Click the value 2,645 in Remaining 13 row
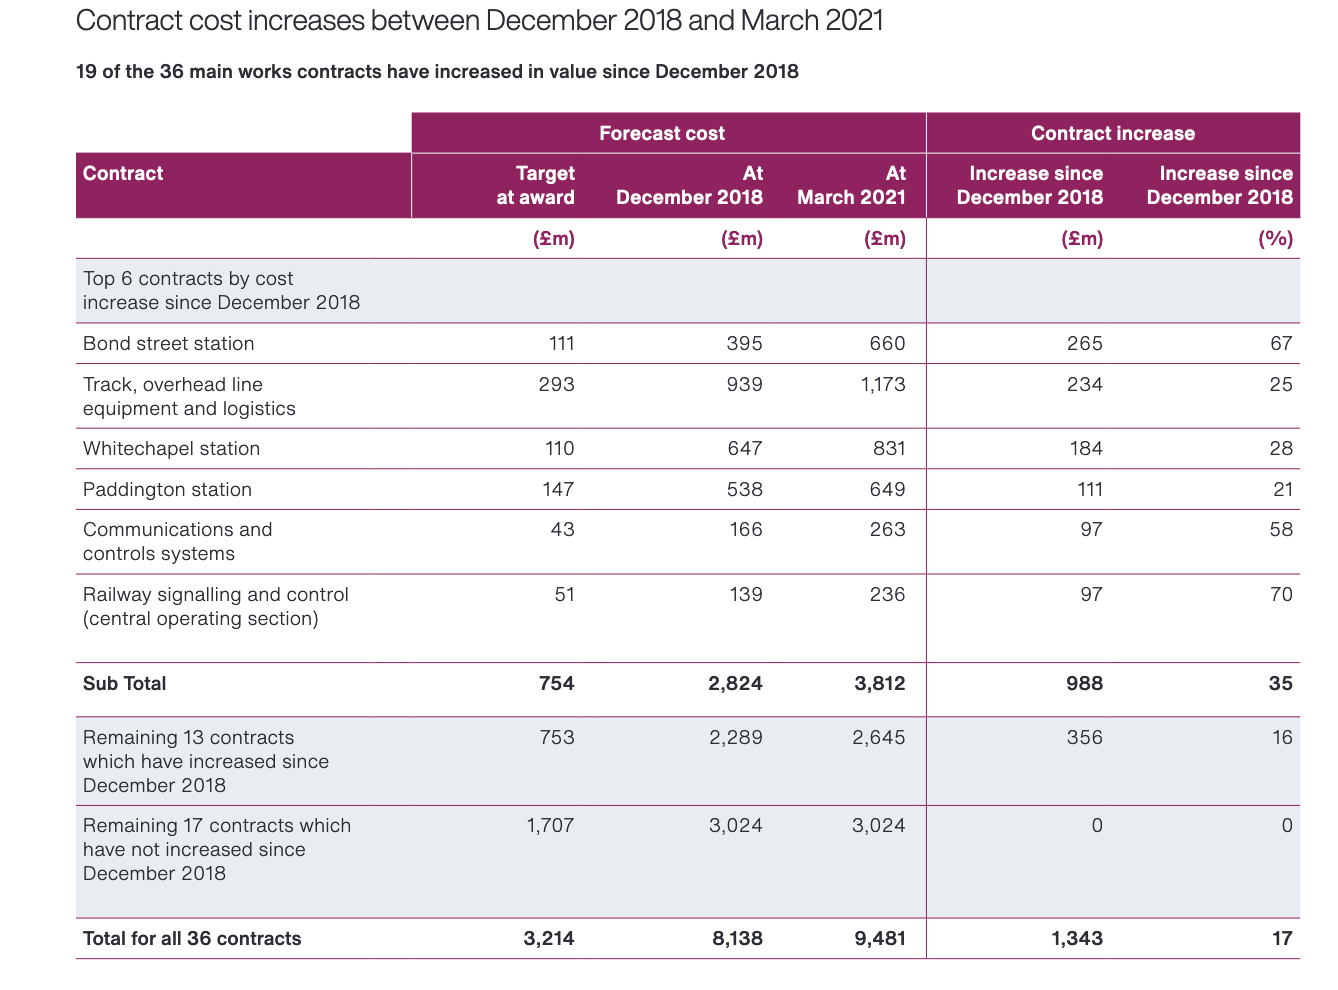The image size is (1338, 990). tap(879, 737)
